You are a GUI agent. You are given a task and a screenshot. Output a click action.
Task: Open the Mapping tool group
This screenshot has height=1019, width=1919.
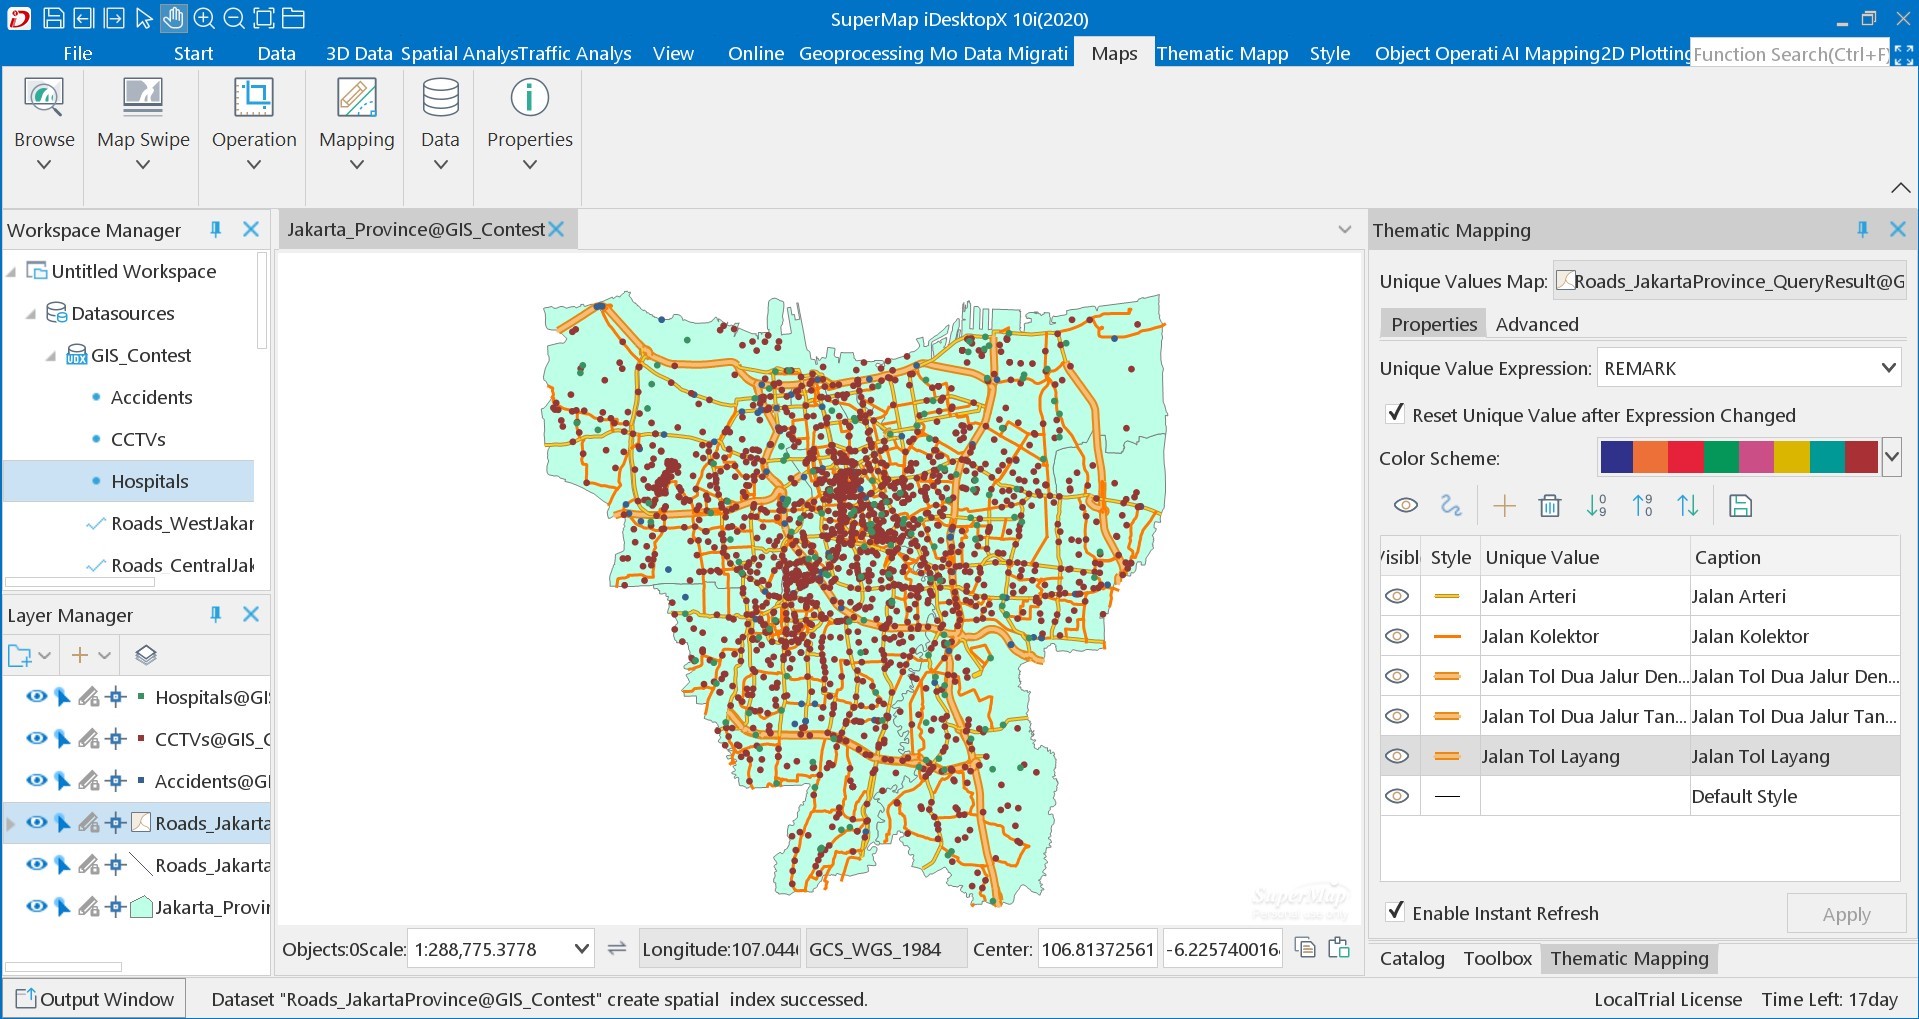pyautogui.click(x=357, y=125)
